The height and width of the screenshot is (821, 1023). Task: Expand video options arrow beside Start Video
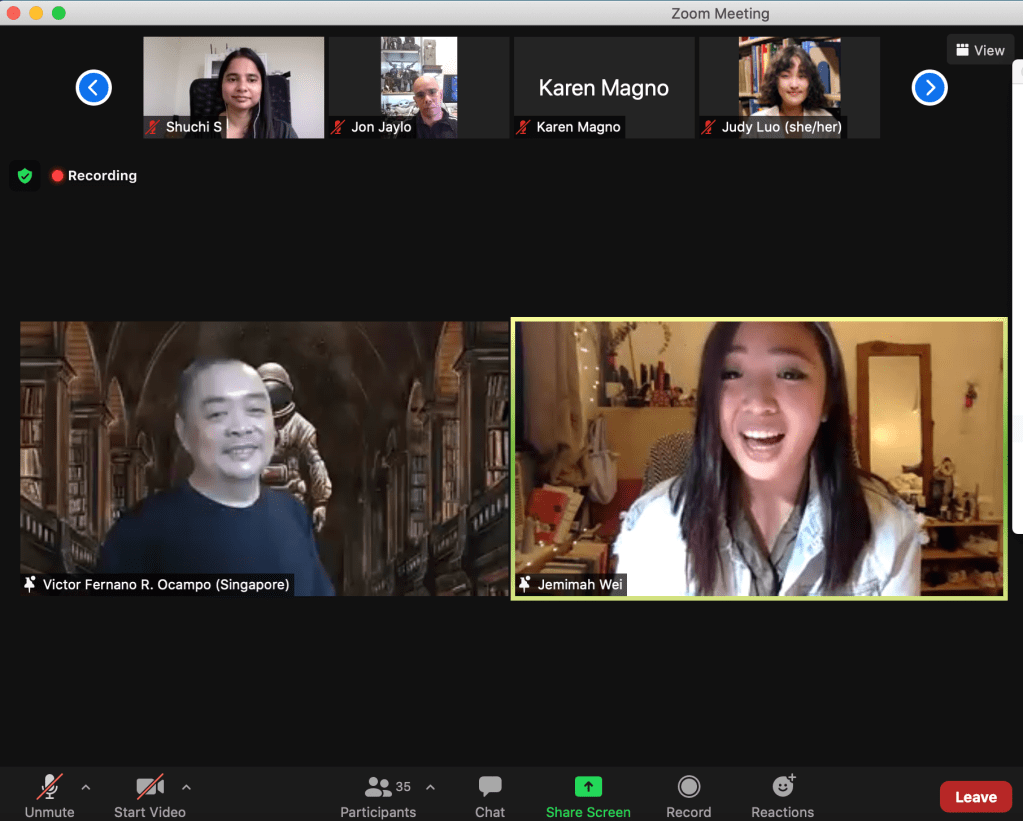tap(186, 787)
